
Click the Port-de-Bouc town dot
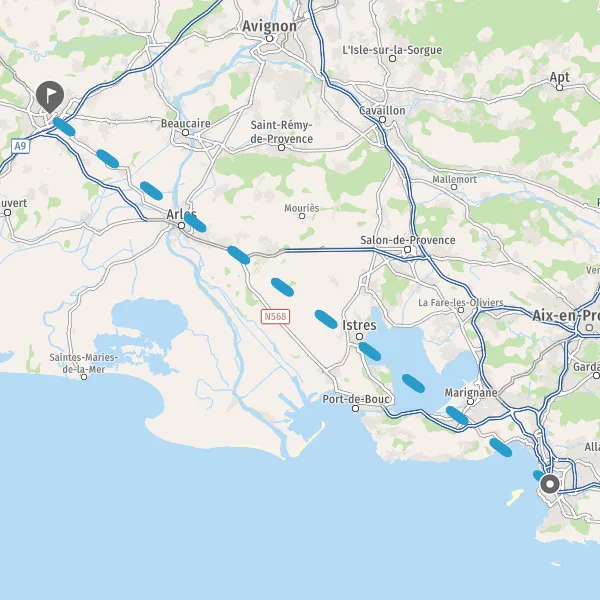[x=355, y=408]
